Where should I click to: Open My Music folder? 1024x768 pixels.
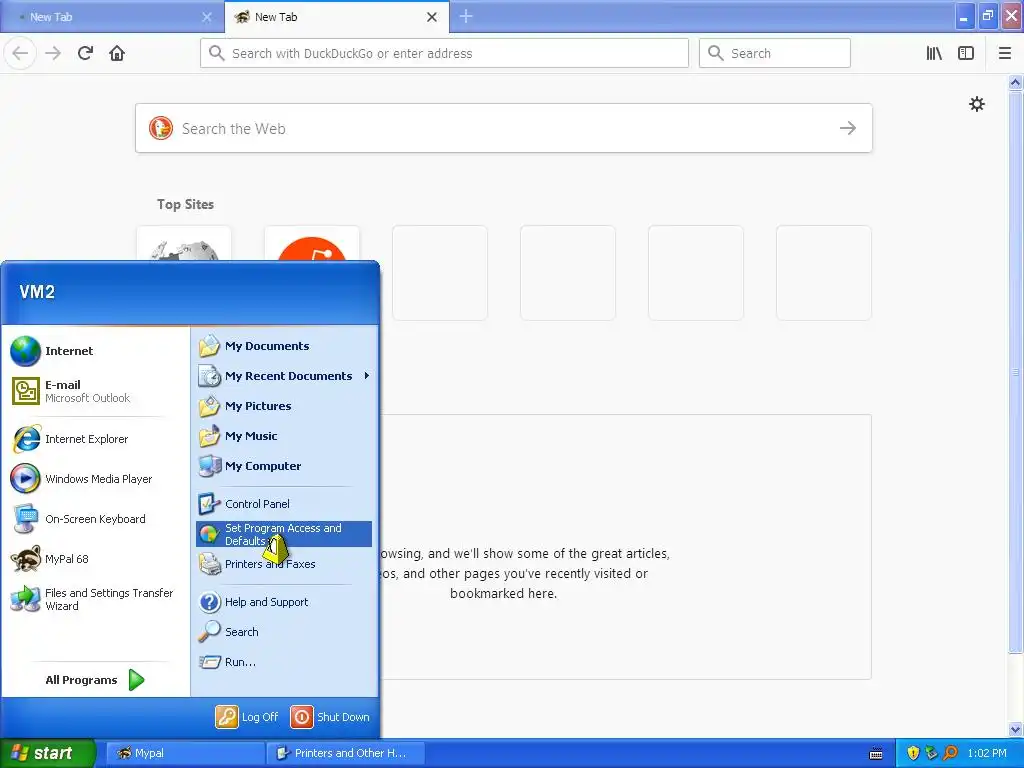(x=284, y=436)
